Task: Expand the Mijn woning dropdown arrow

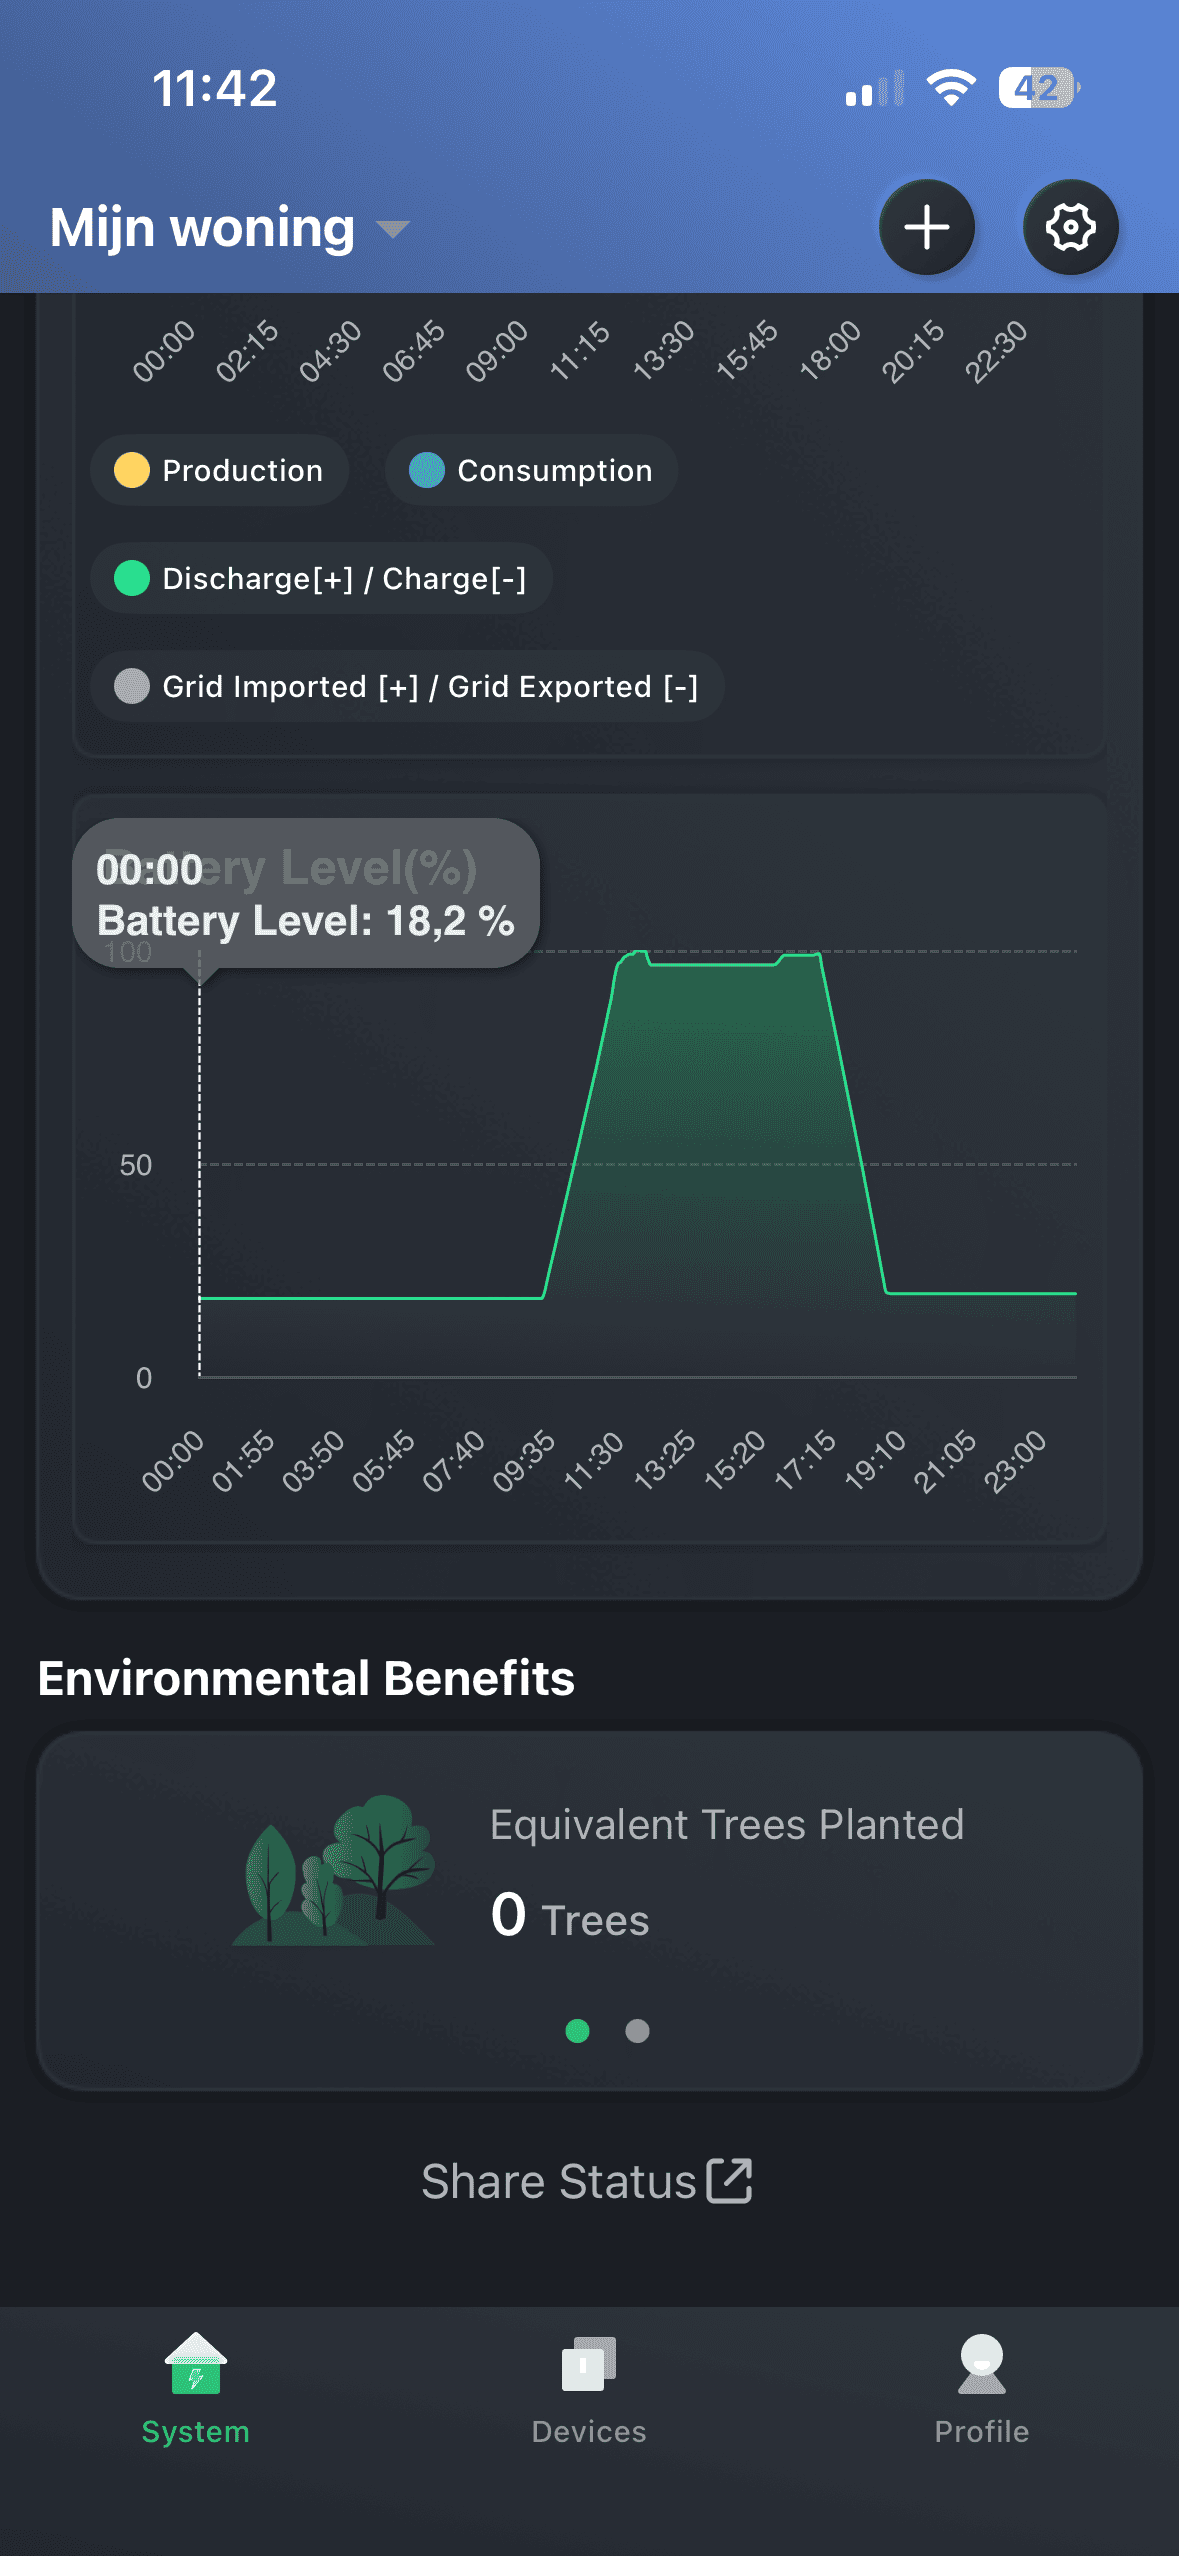Action: click(x=393, y=229)
